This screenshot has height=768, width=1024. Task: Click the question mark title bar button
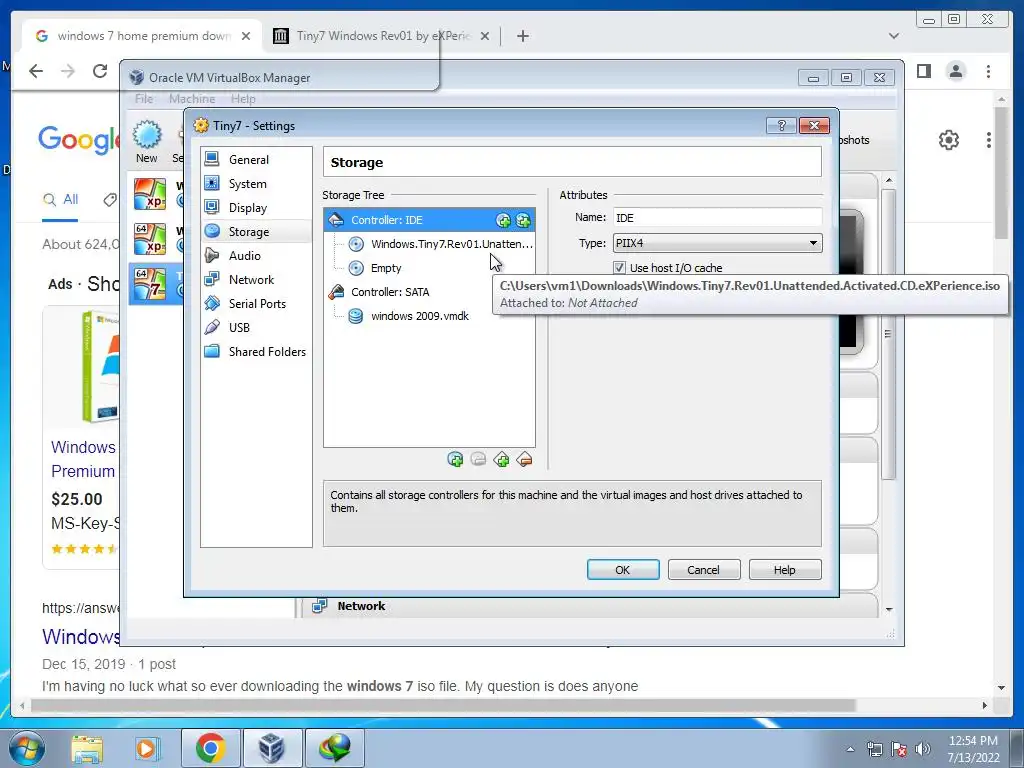tap(781, 125)
